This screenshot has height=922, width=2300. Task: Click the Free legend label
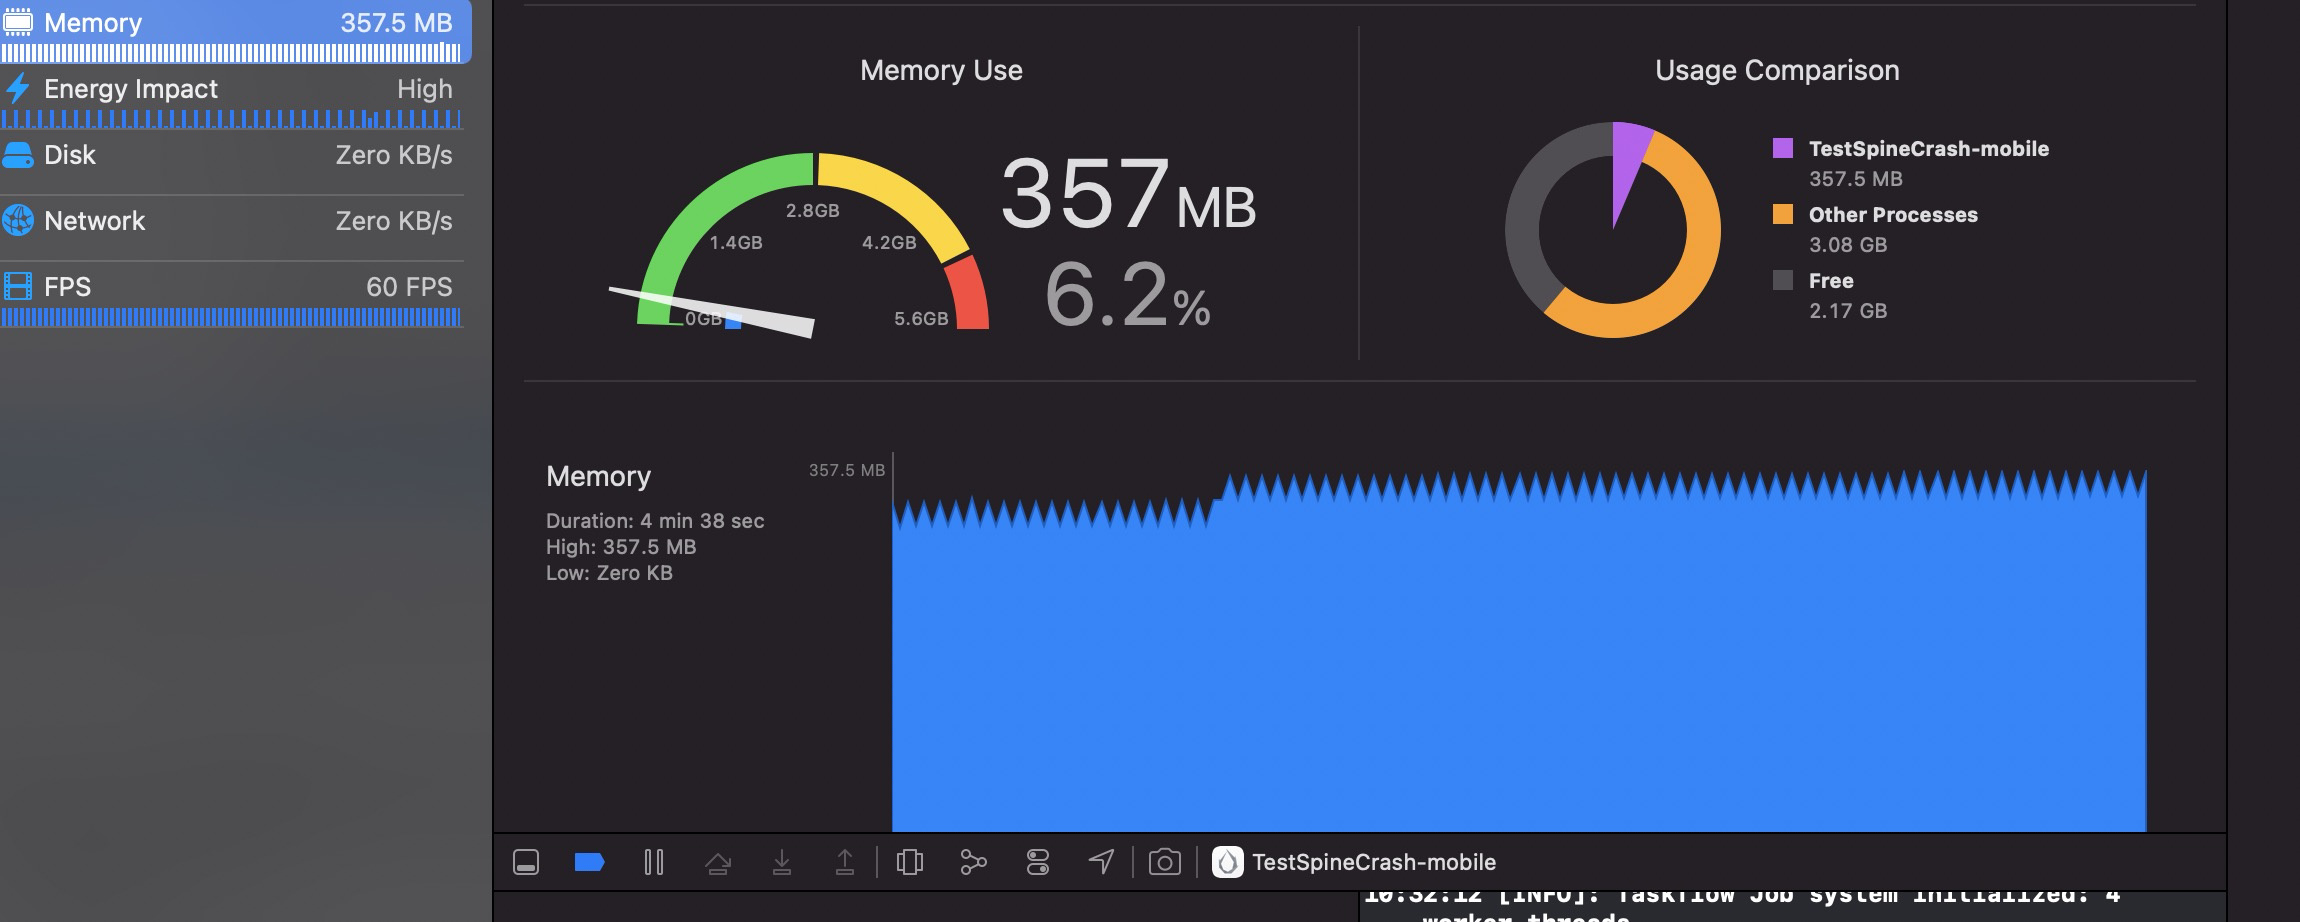[x=1831, y=281]
